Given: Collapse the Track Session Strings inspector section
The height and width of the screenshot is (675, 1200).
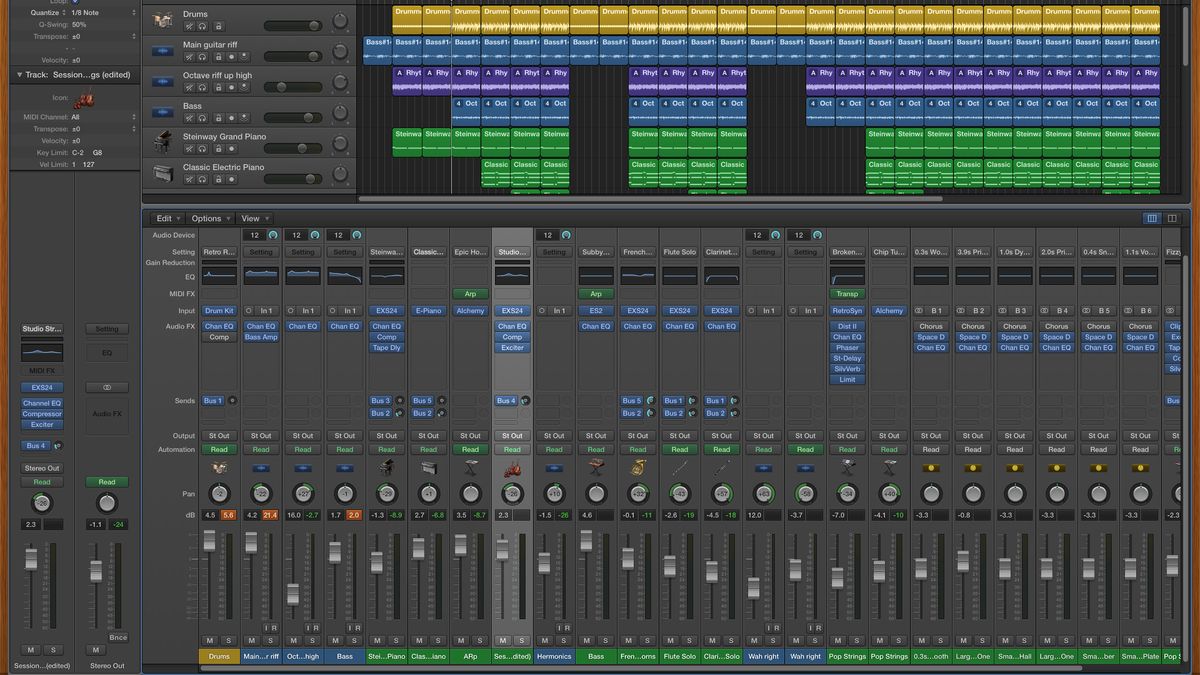Looking at the screenshot, I should click(20, 74).
